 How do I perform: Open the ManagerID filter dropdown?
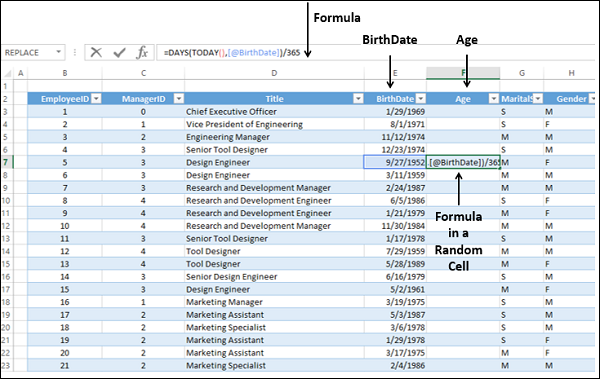click(178, 99)
